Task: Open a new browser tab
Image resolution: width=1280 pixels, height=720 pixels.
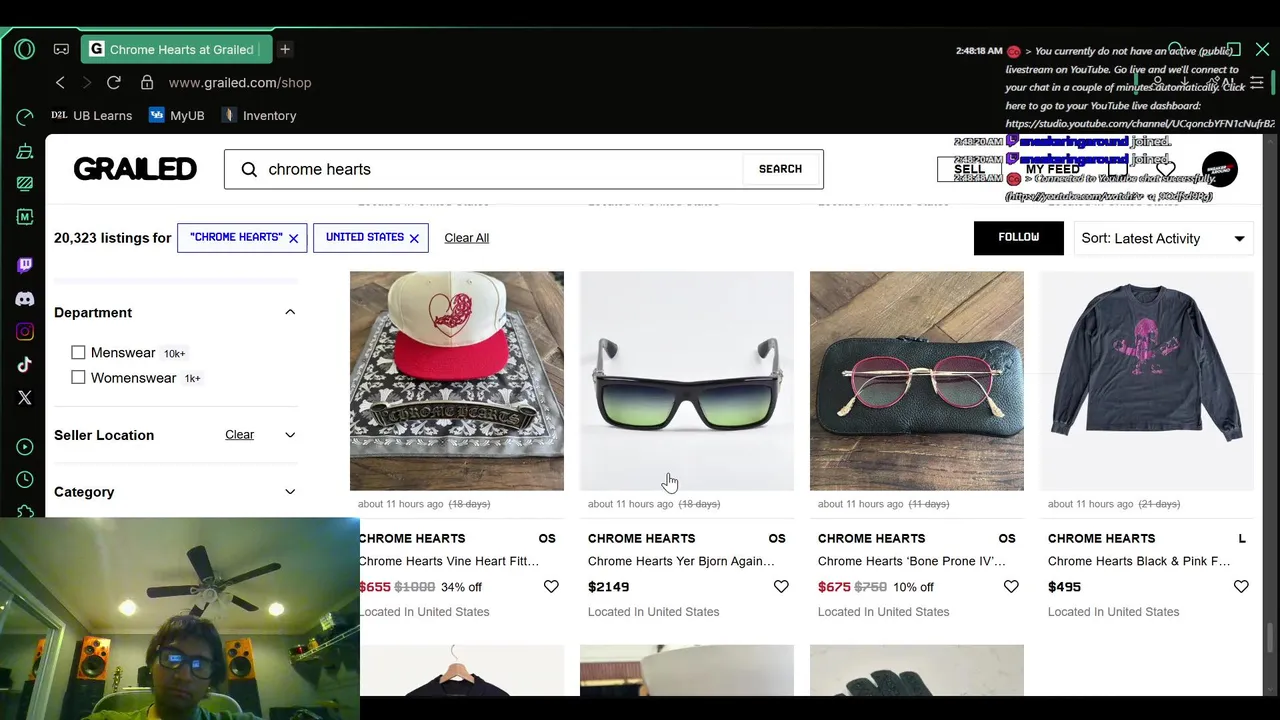Action: click(x=285, y=49)
